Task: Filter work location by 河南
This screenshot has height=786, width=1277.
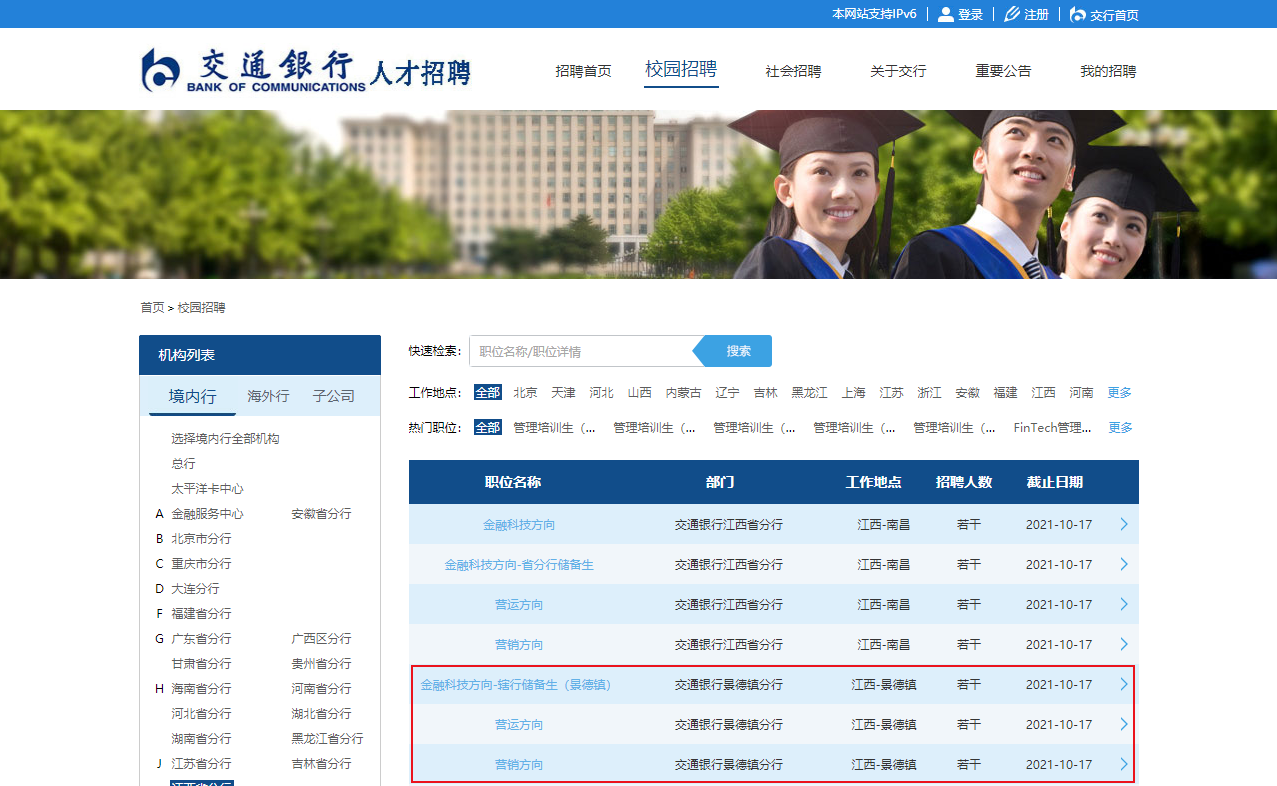Action: click(x=1081, y=393)
